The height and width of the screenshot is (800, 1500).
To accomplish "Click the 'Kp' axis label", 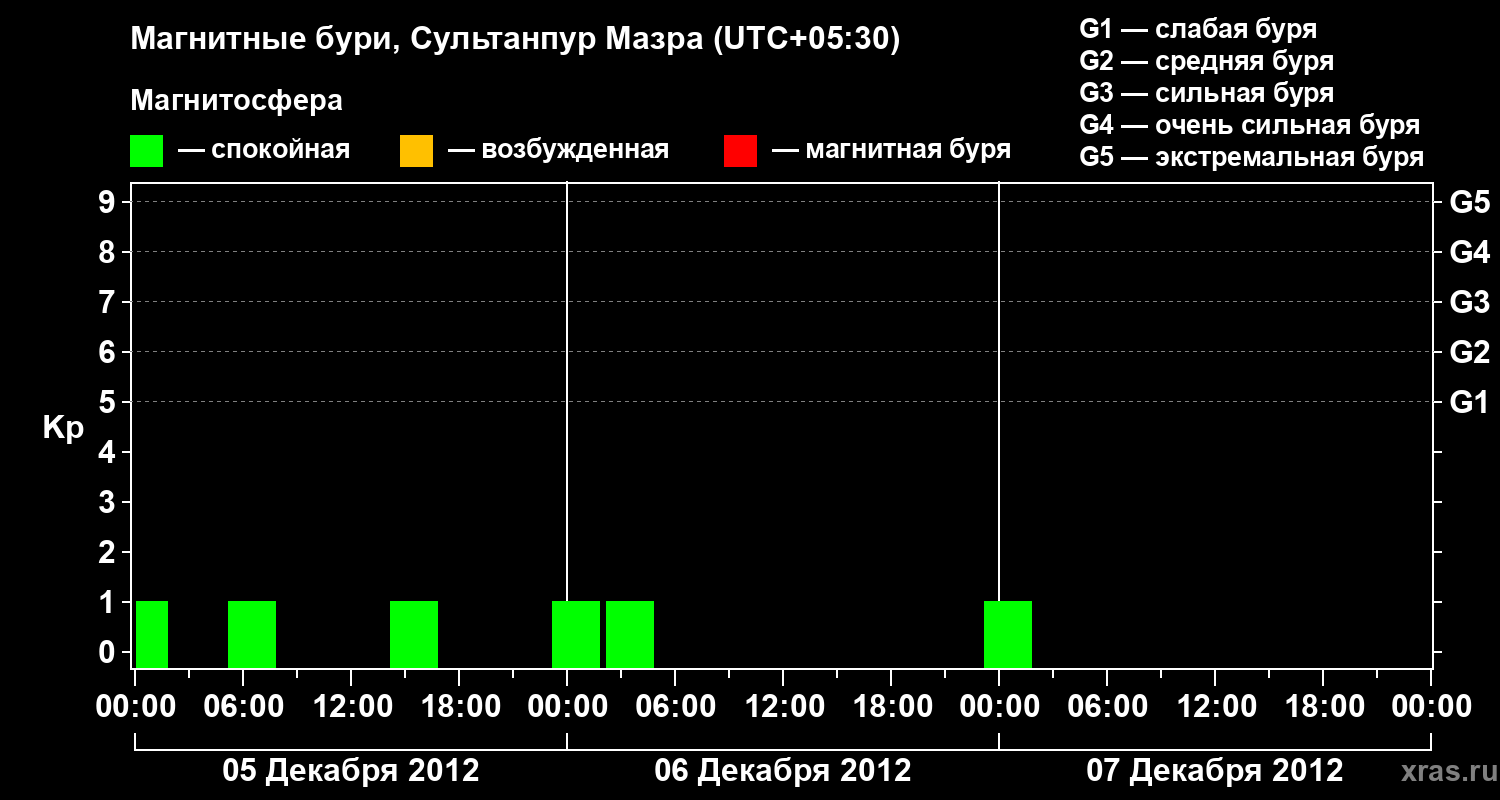I will [x=63, y=428].
